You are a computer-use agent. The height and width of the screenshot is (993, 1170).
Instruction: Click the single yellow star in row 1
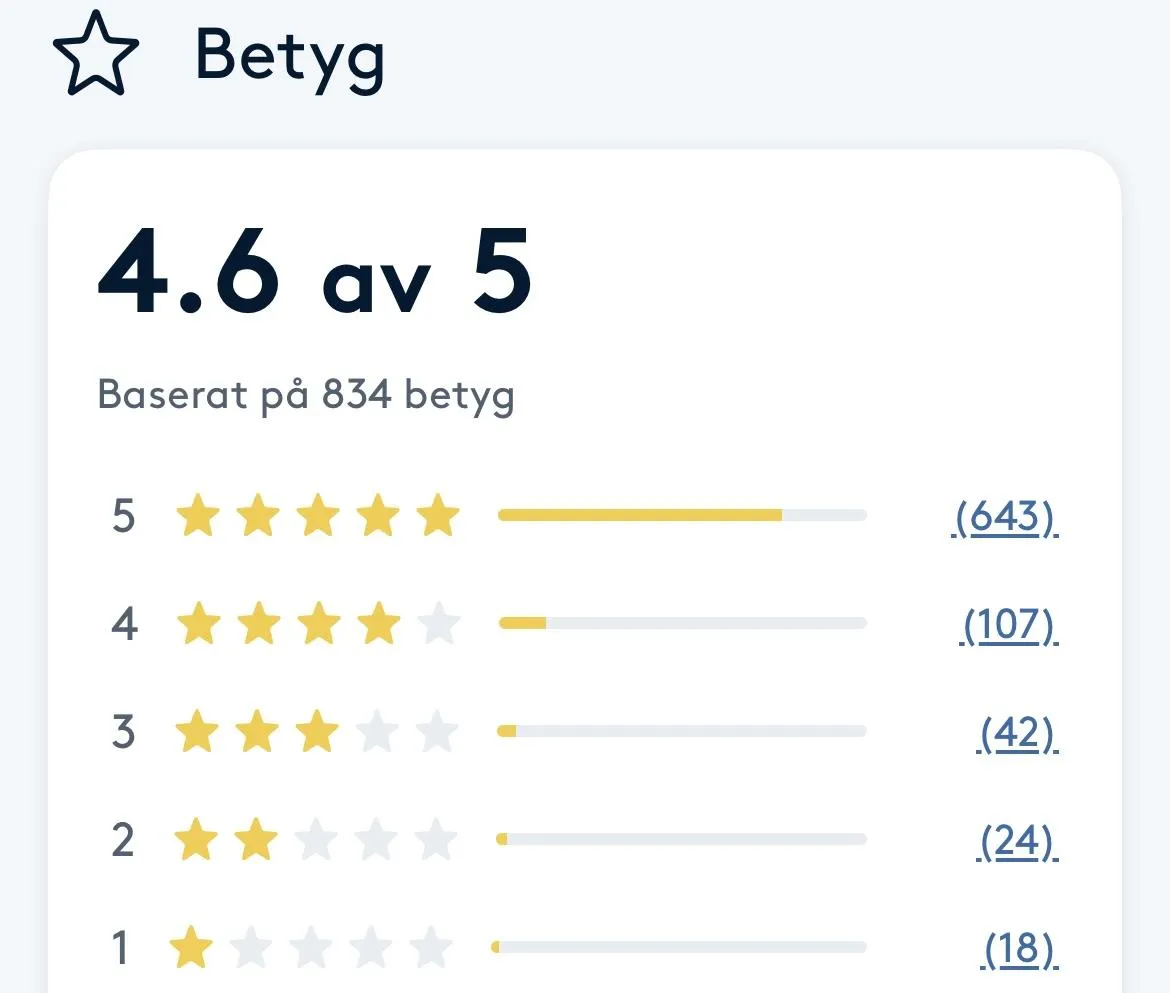[x=191, y=947]
